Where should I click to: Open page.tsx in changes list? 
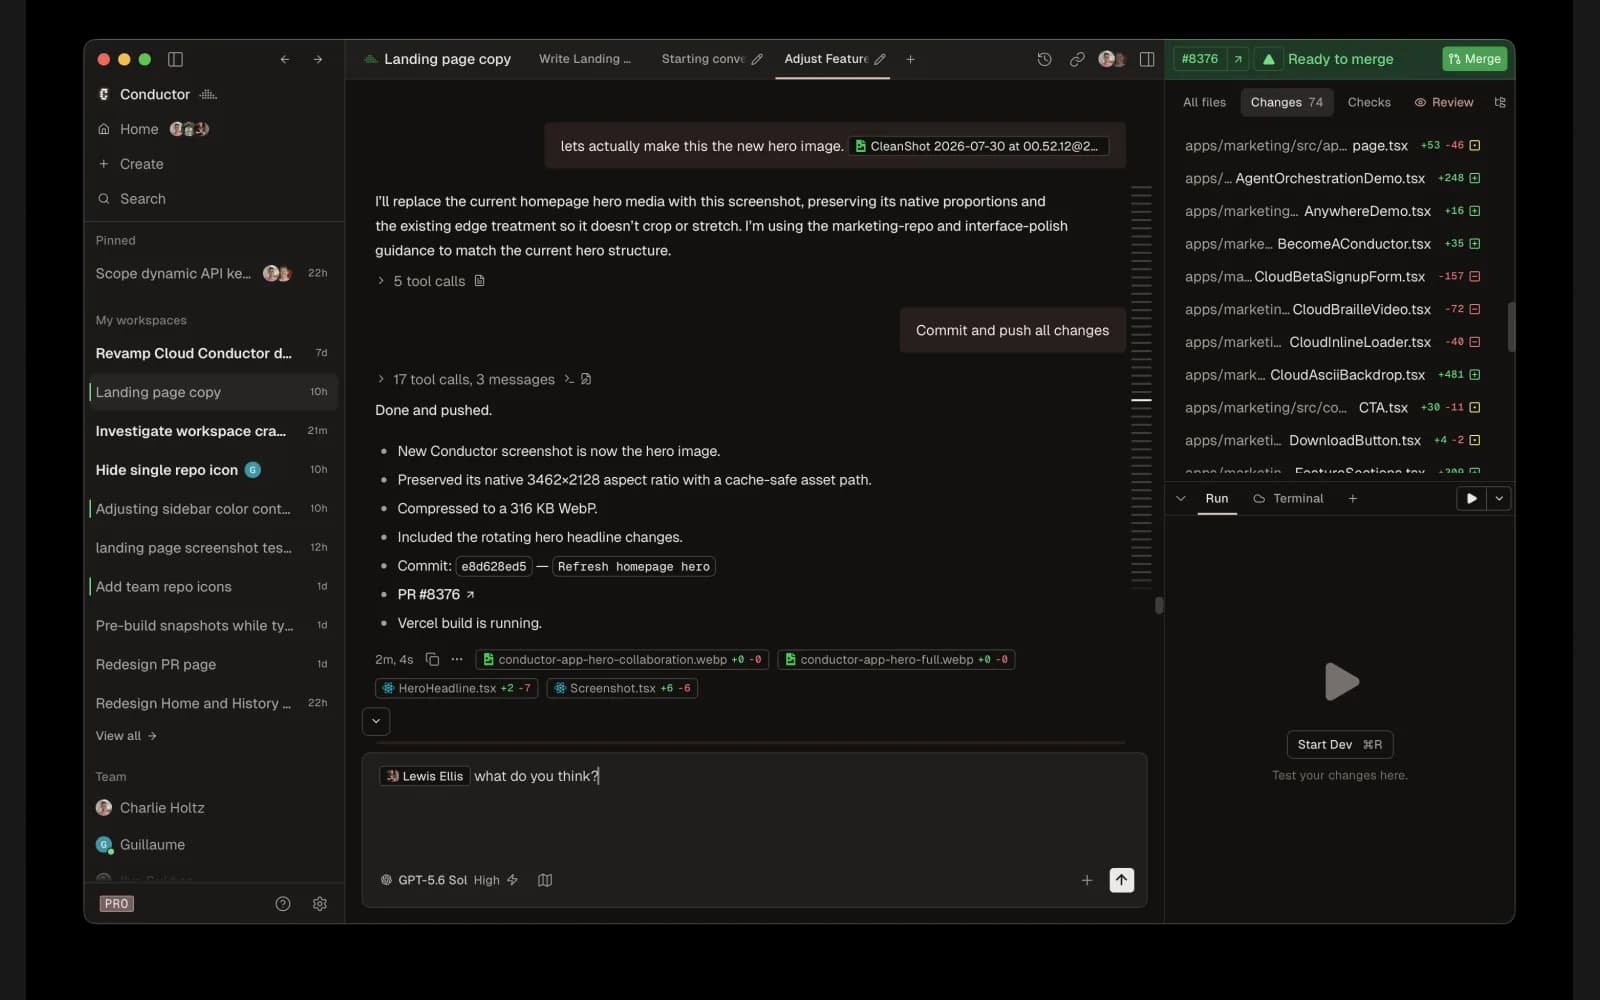click(x=1333, y=146)
